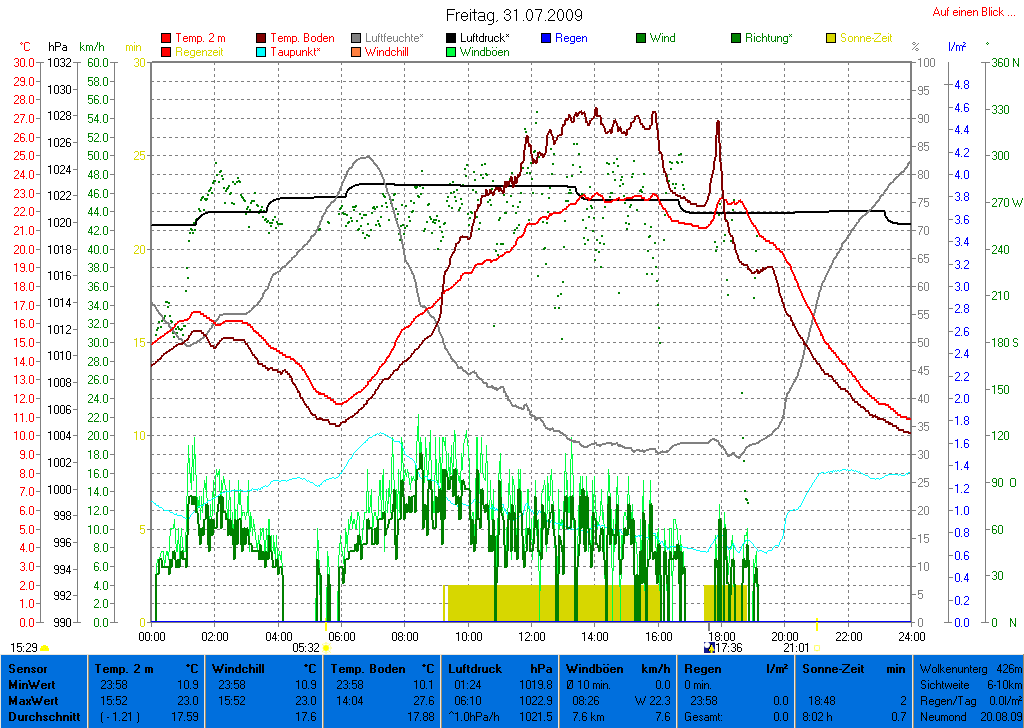
Task: Click the sunrise marker at 05:32
Action: coord(327,648)
